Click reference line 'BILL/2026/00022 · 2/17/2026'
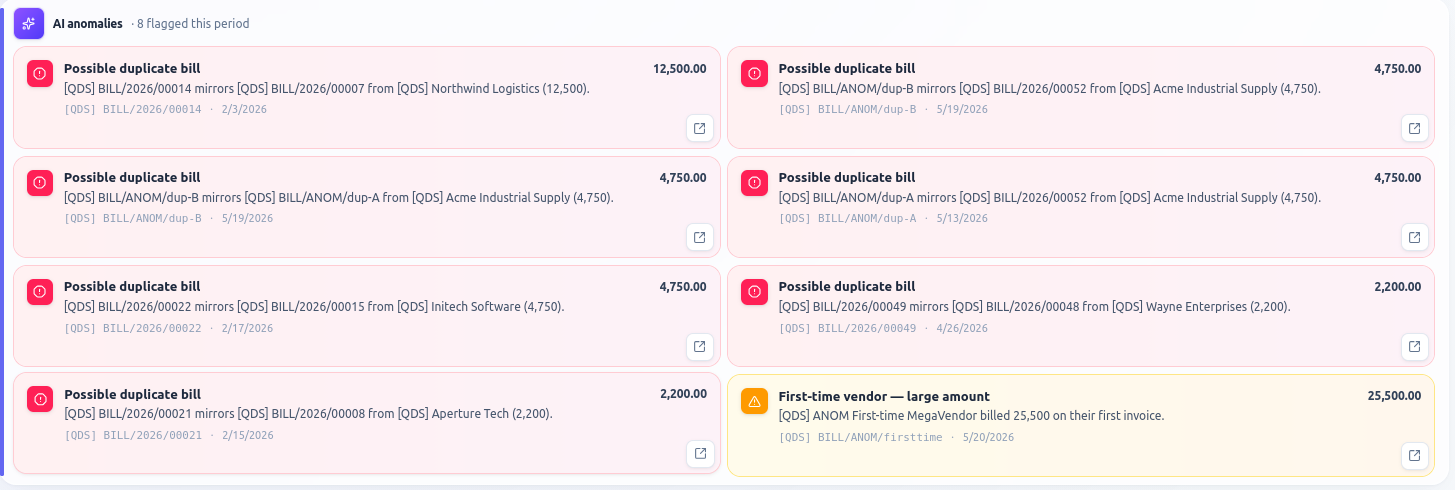 (169, 328)
